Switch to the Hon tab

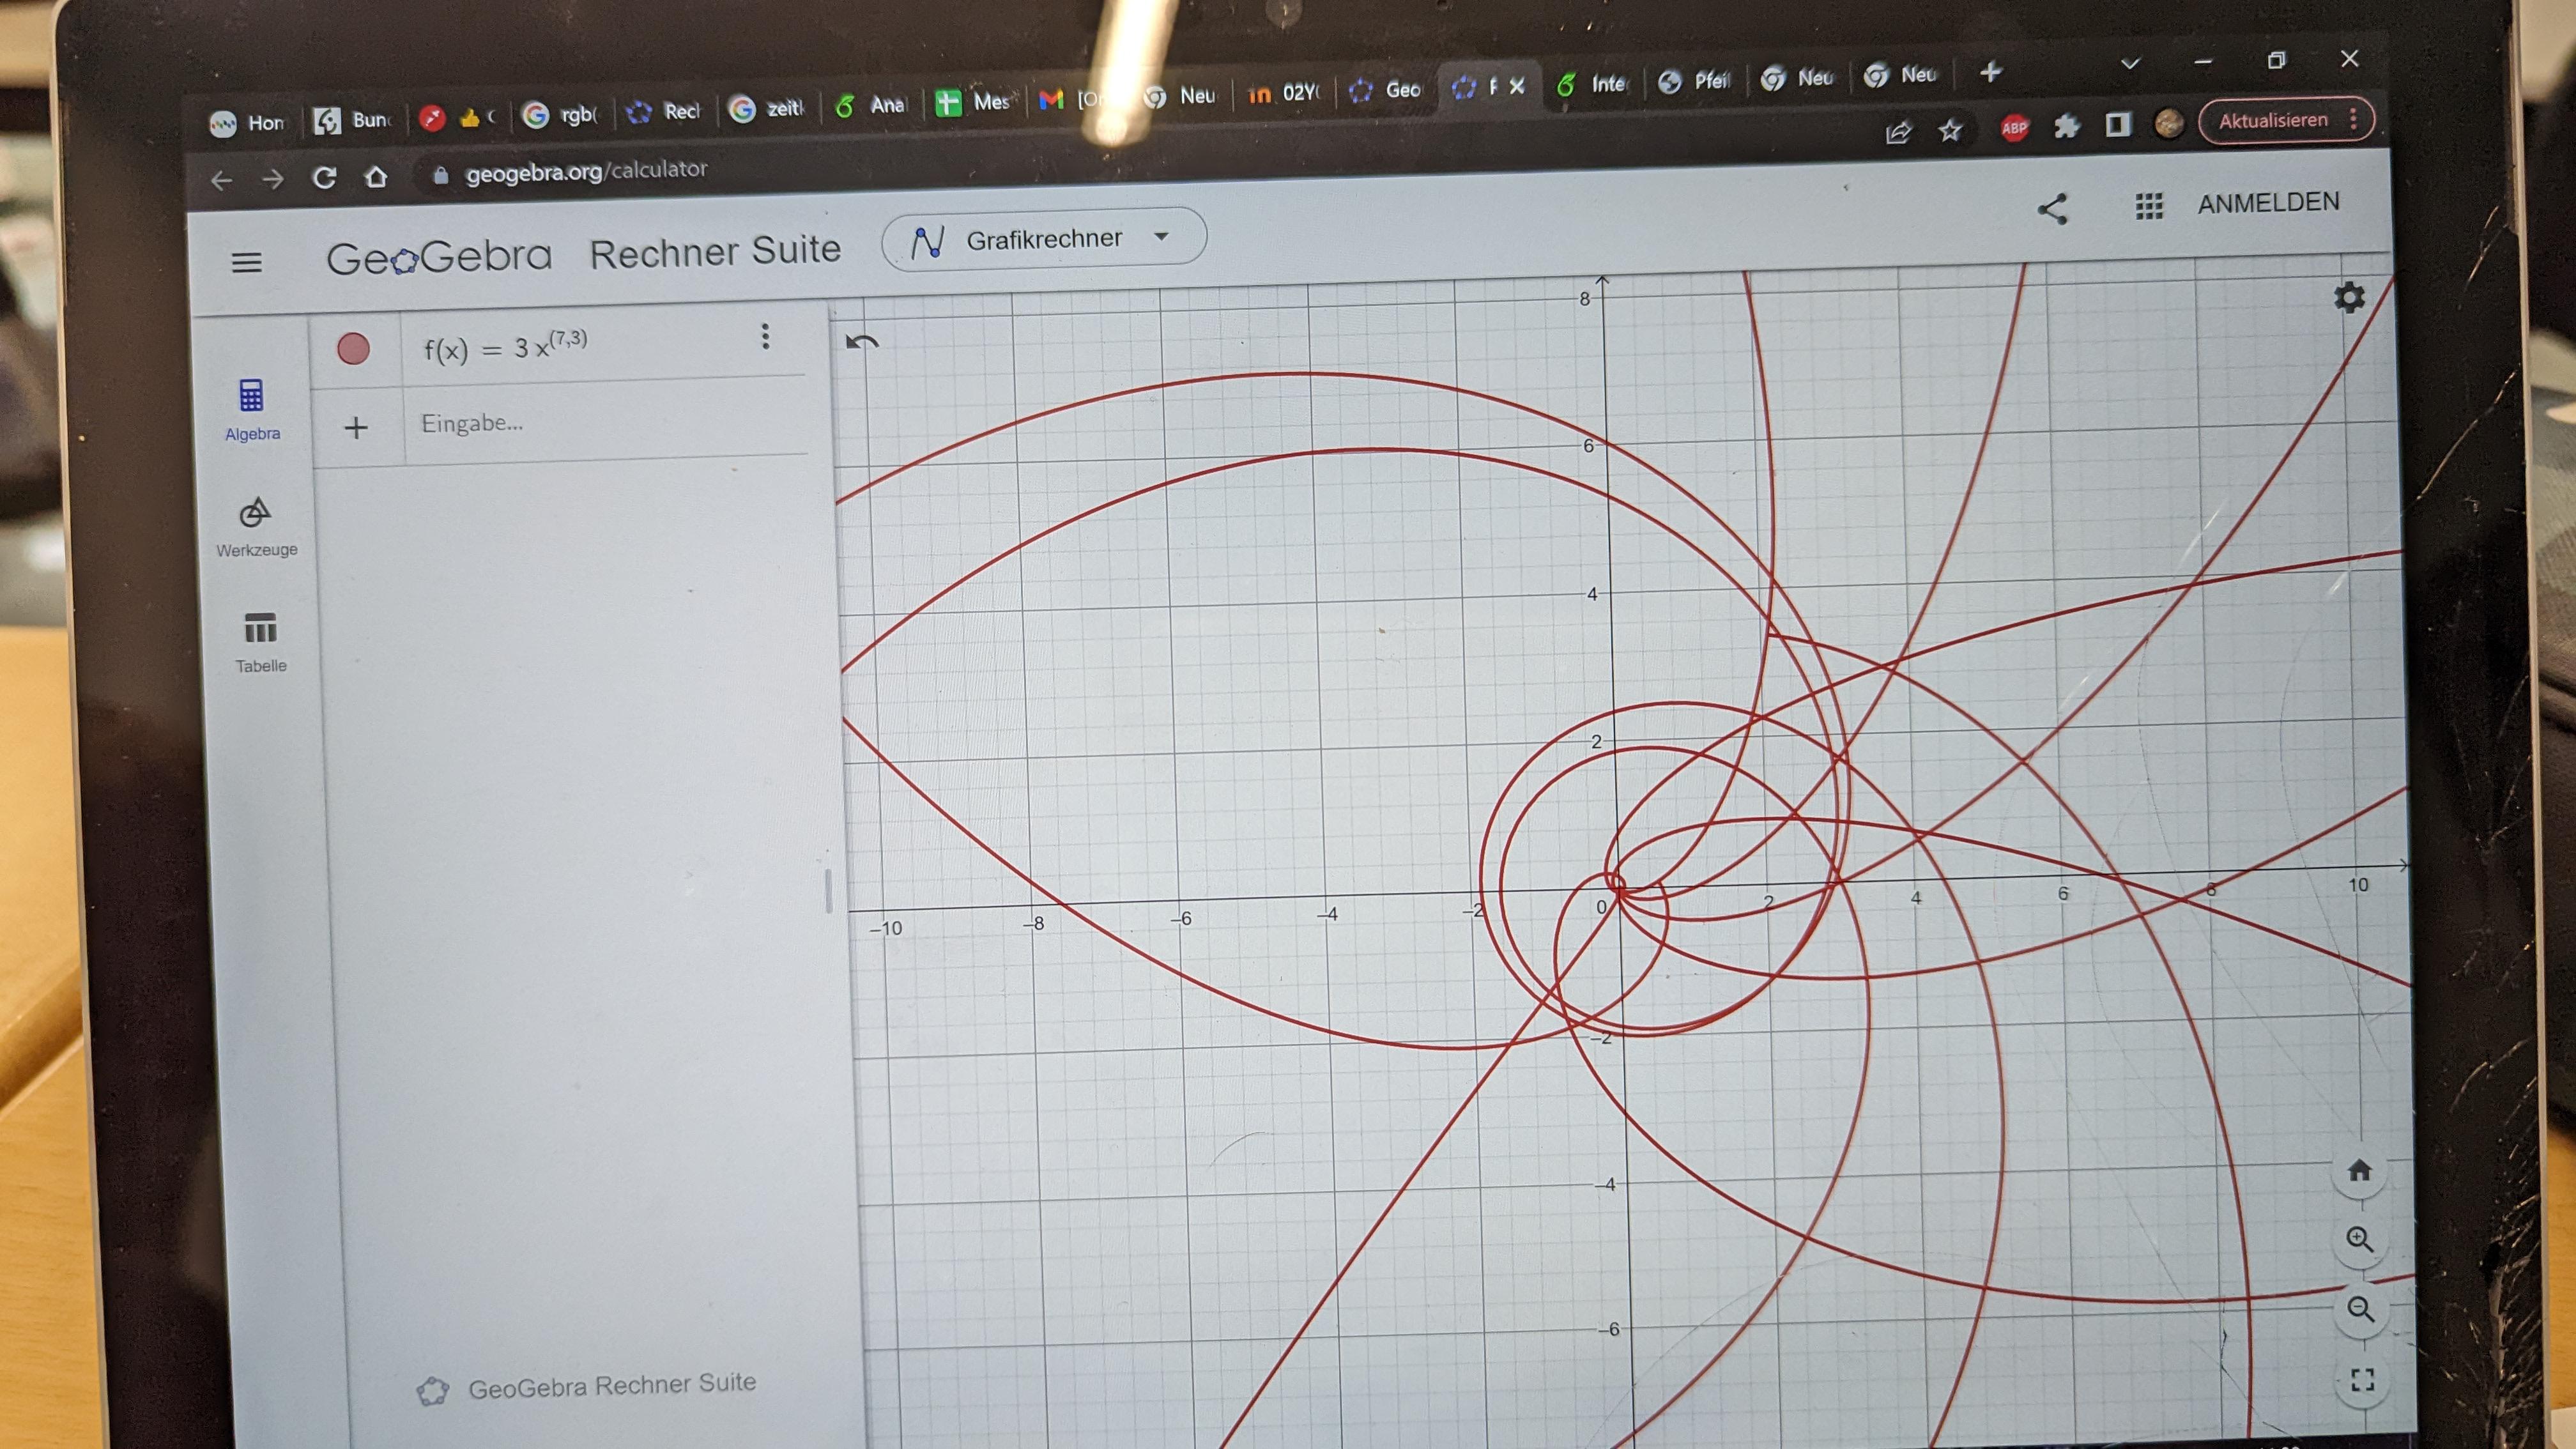coord(248,123)
